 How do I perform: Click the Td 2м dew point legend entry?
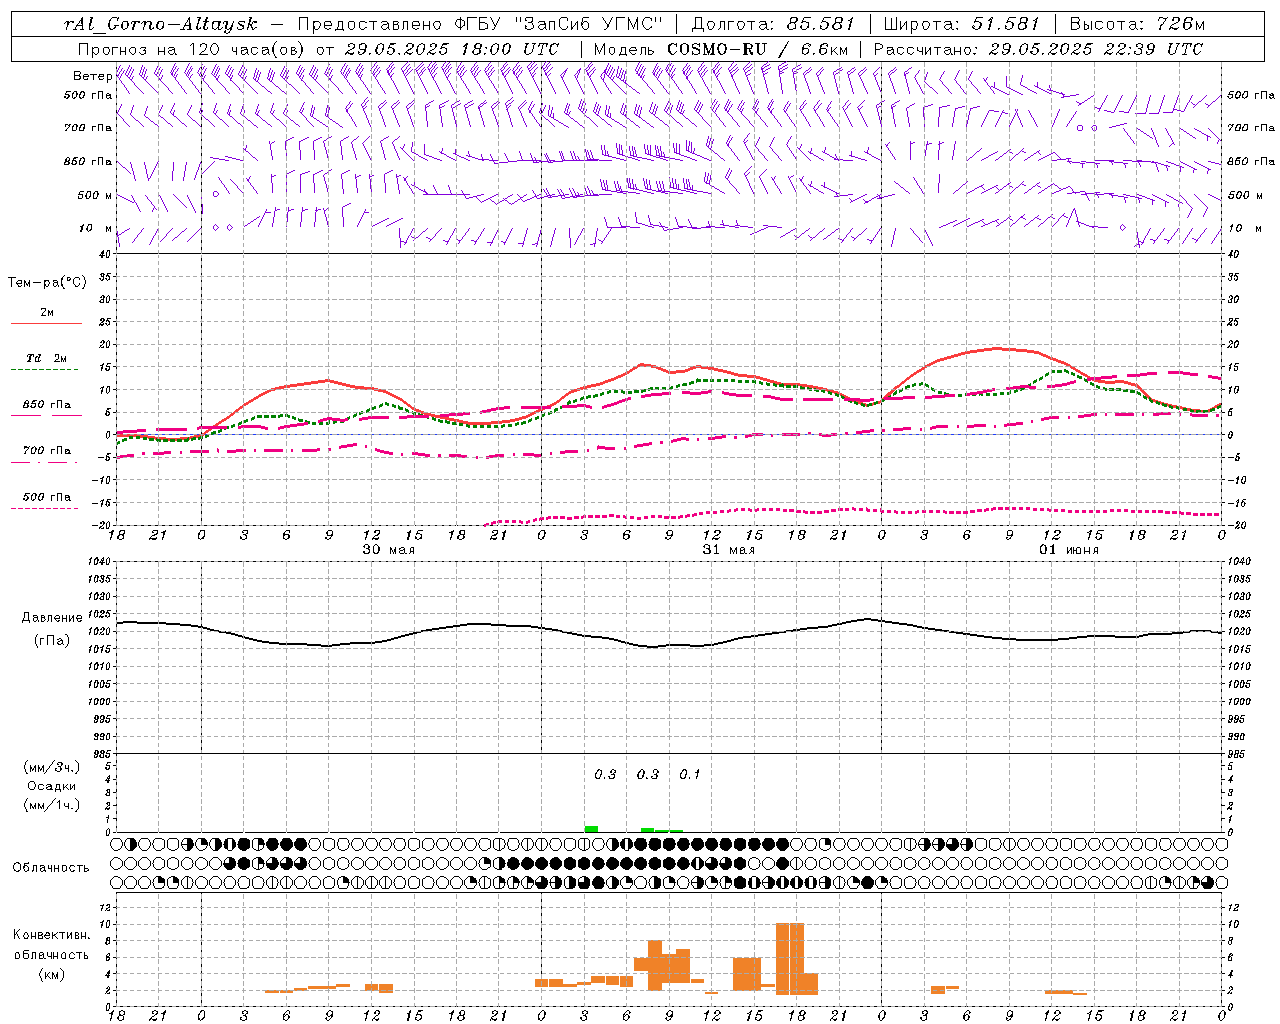point(46,361)
